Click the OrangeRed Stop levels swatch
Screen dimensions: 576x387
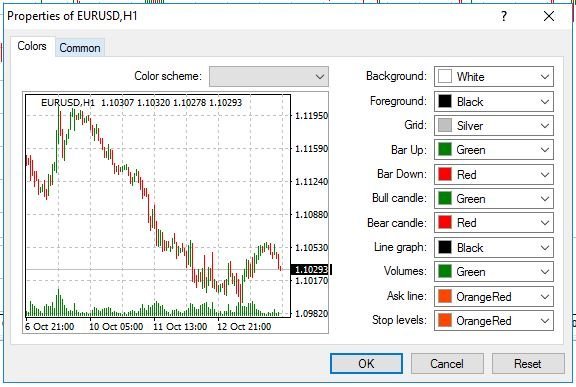coord(445,320)
